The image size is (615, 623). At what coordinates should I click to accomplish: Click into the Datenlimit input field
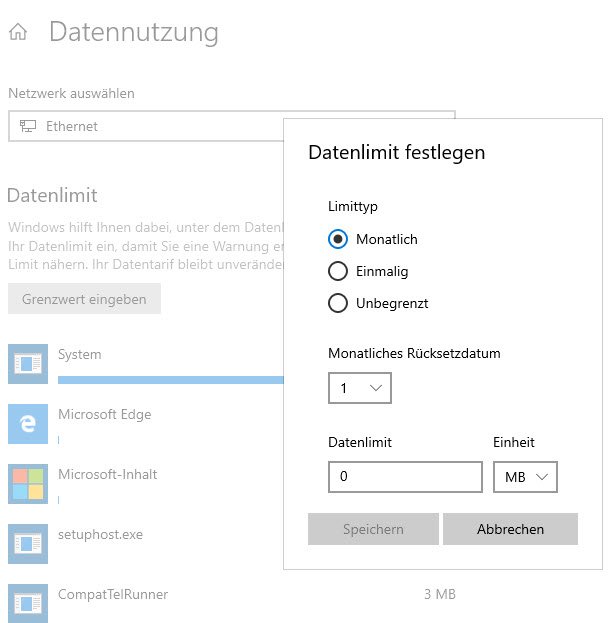pyautogui.click(x=405, y=477)
